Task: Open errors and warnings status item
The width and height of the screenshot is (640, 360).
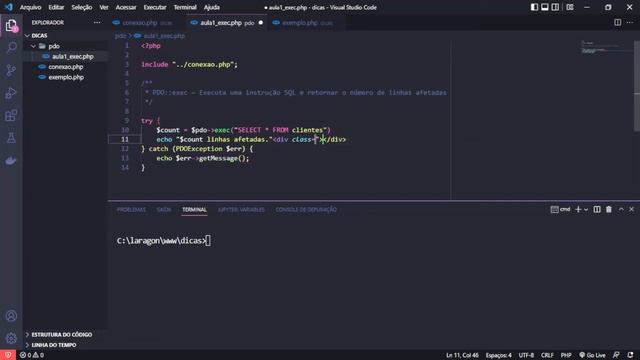Action: (31, 355)
